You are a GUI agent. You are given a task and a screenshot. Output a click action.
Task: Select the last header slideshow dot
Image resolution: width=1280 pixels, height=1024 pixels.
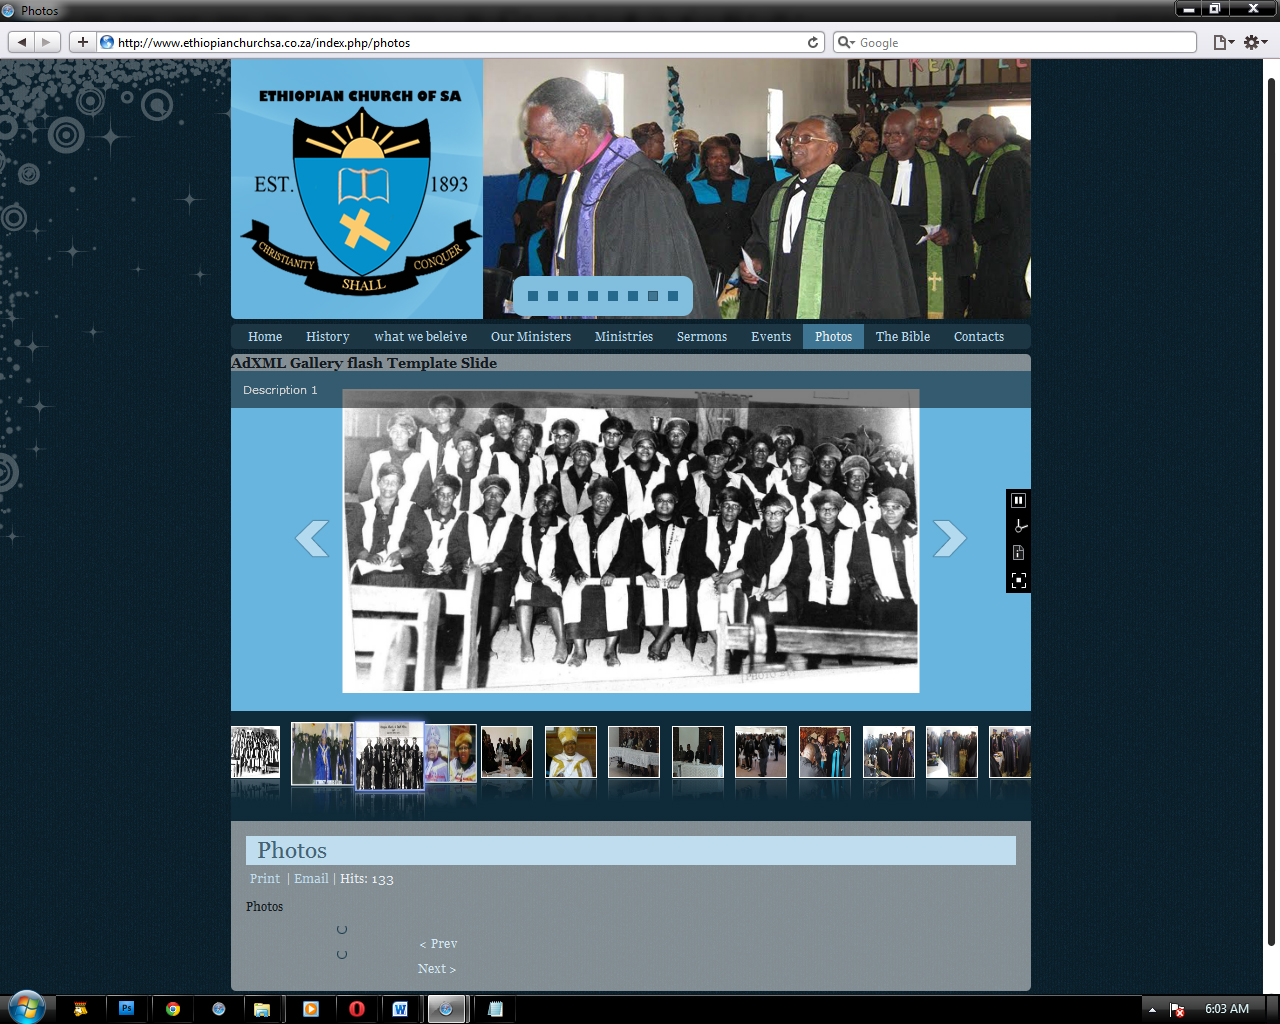click(x=673, y=296)
